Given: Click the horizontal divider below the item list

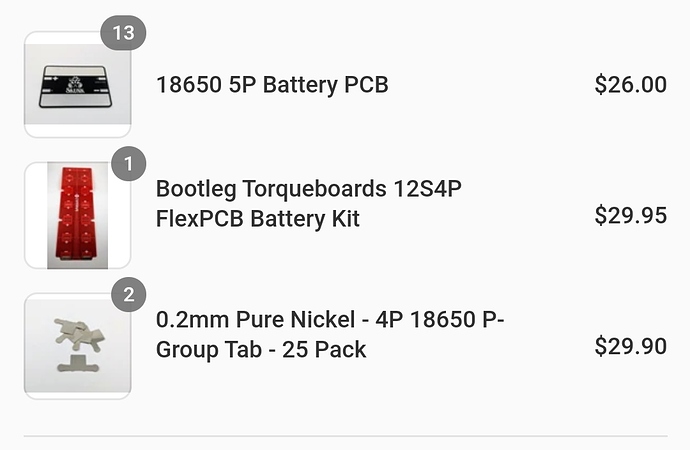Looking at the screenshot, I should 345,436.
